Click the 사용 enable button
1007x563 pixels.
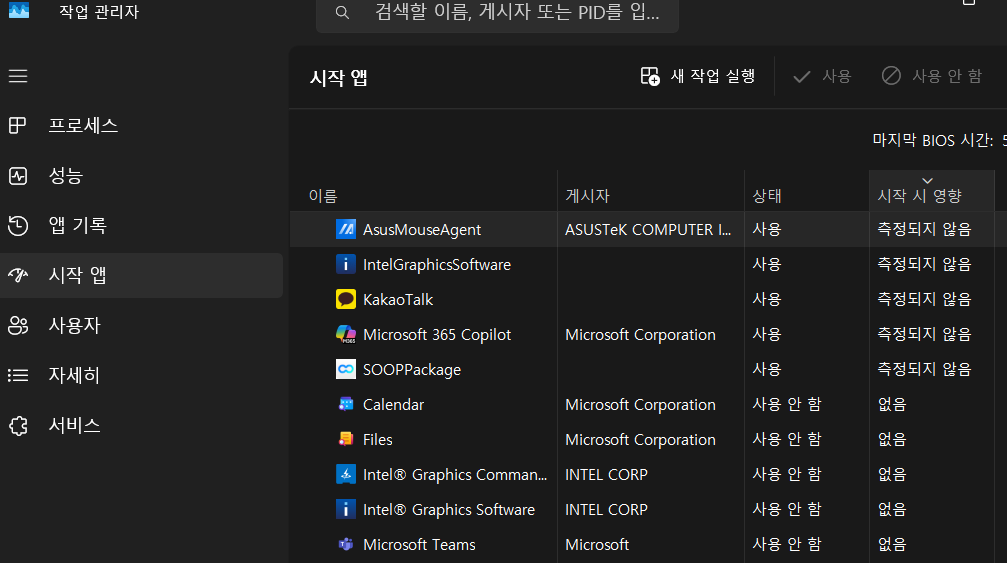(822, 76)
